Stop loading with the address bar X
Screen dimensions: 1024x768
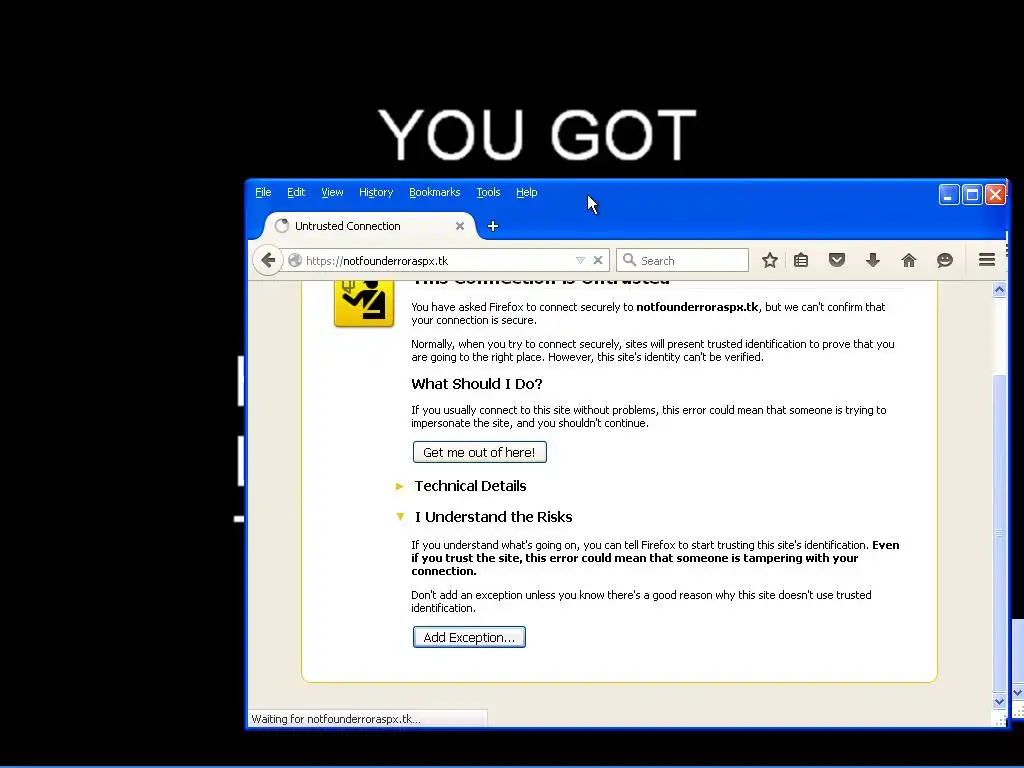click(598, 260)
